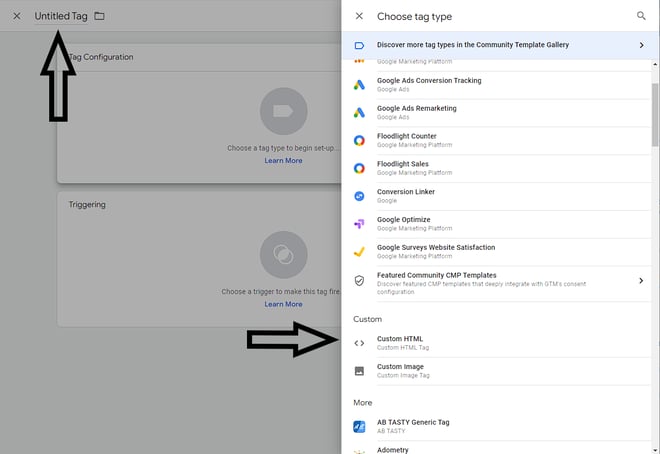Click the folder icon next to Untitled Tag
This screenshot has height=454, width=660.
coord(99,16)
